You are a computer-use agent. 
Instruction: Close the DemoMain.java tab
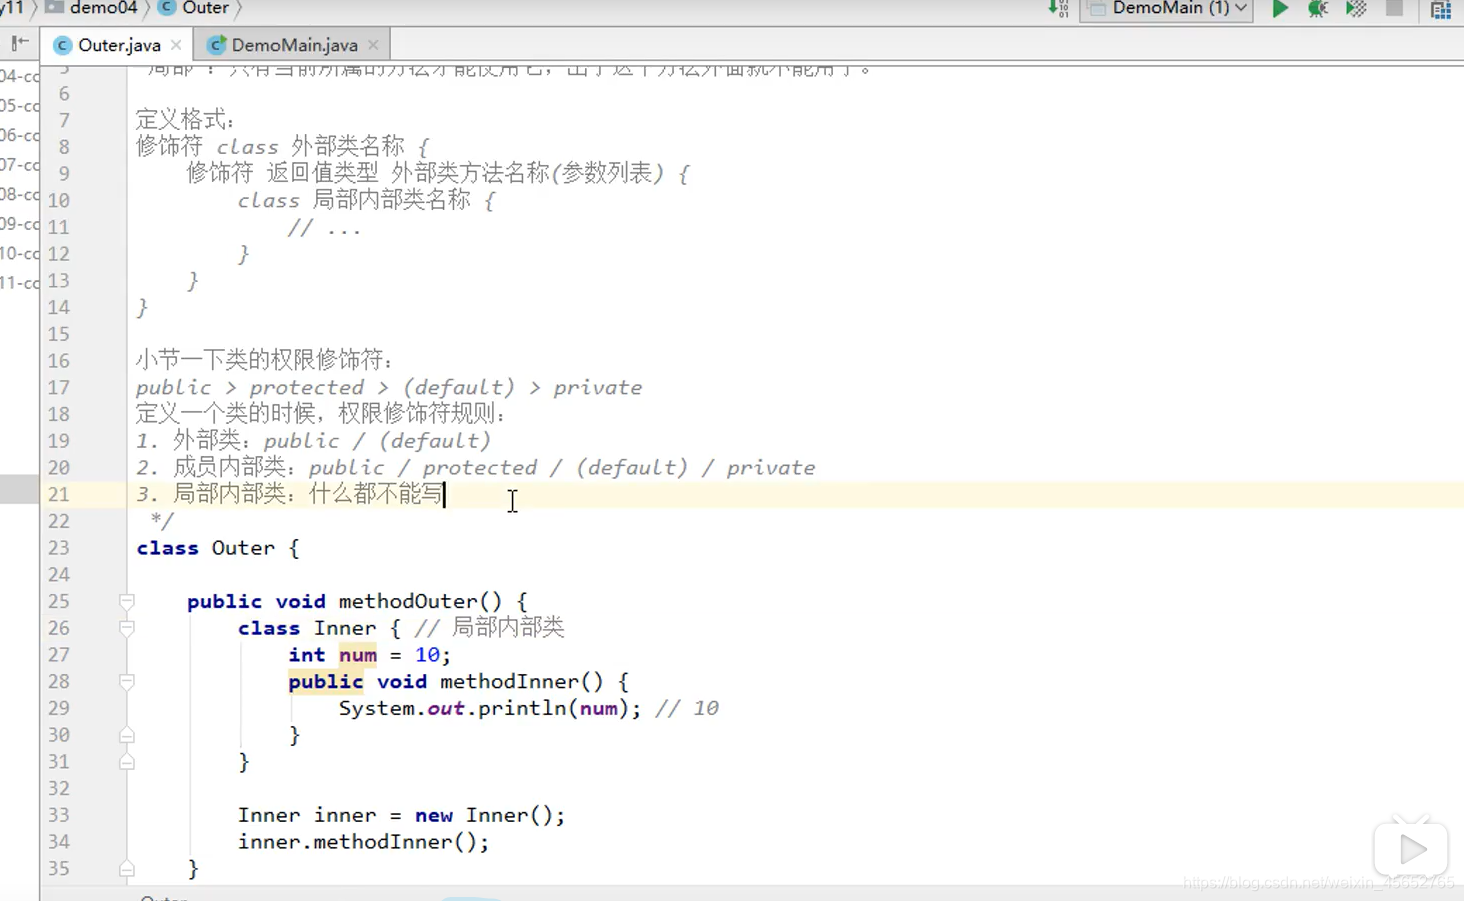373,45
